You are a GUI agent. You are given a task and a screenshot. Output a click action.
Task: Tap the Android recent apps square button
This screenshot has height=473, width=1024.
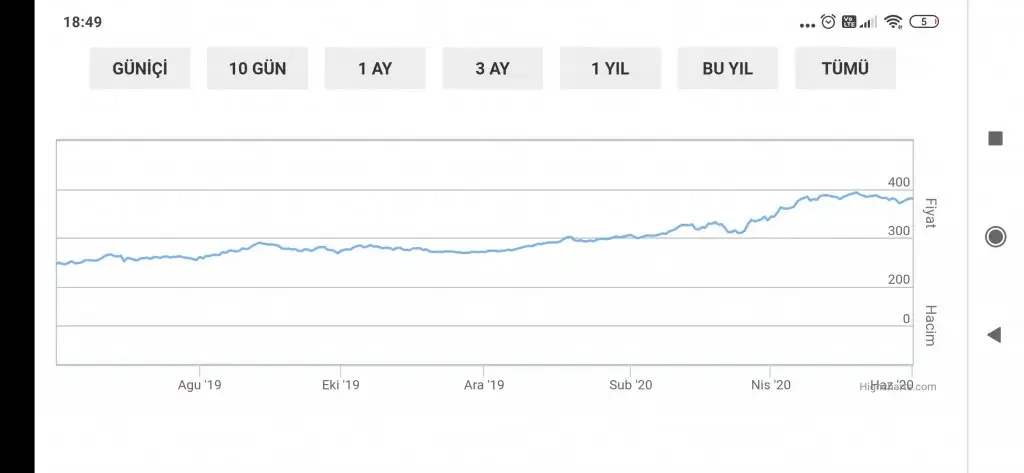pos(995,139)
